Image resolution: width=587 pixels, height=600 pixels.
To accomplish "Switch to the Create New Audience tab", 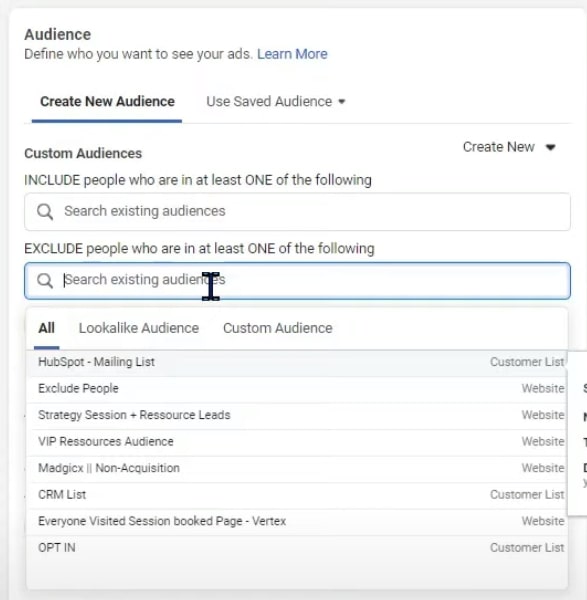I will coord(107,101).
